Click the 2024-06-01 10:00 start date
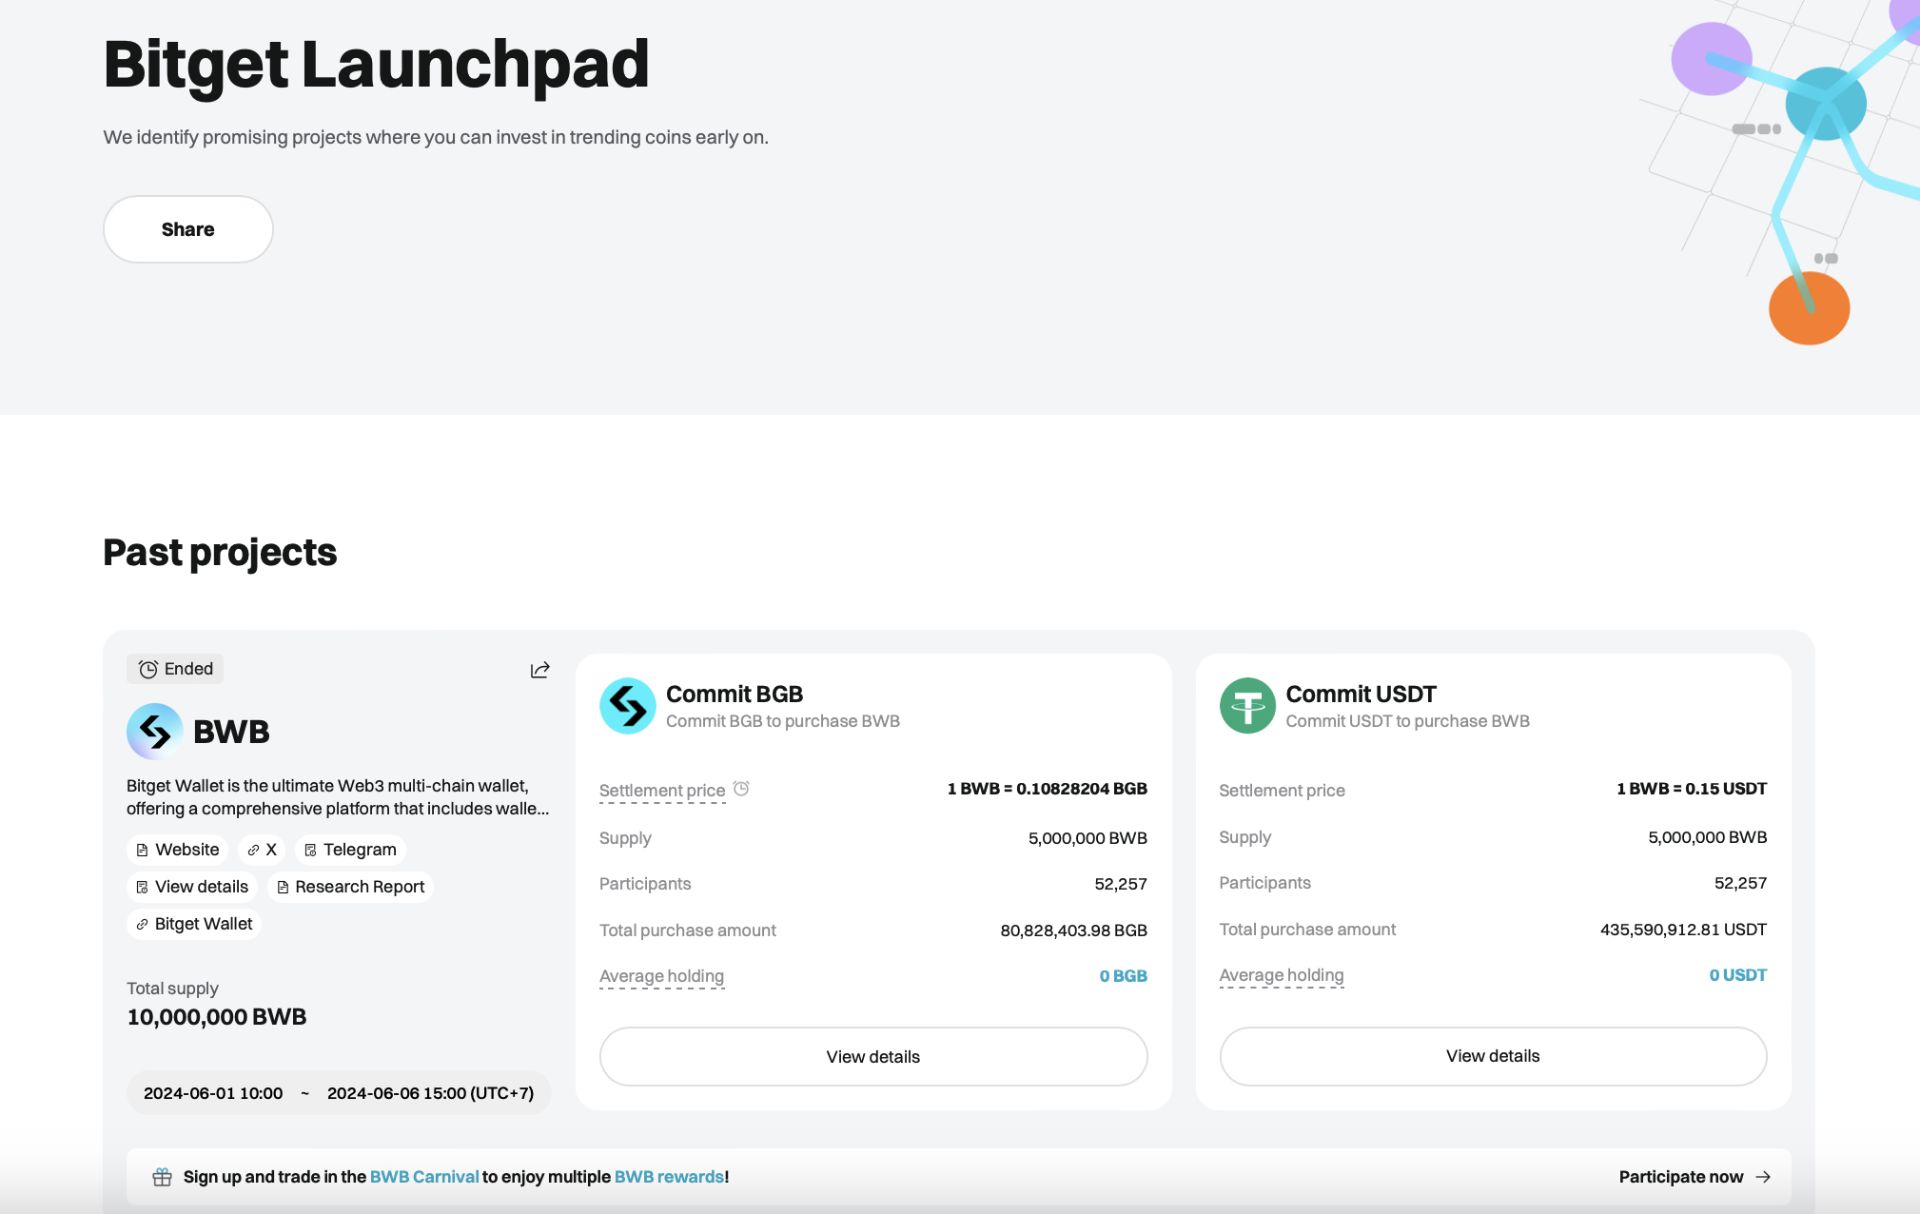 point(213,1093)
